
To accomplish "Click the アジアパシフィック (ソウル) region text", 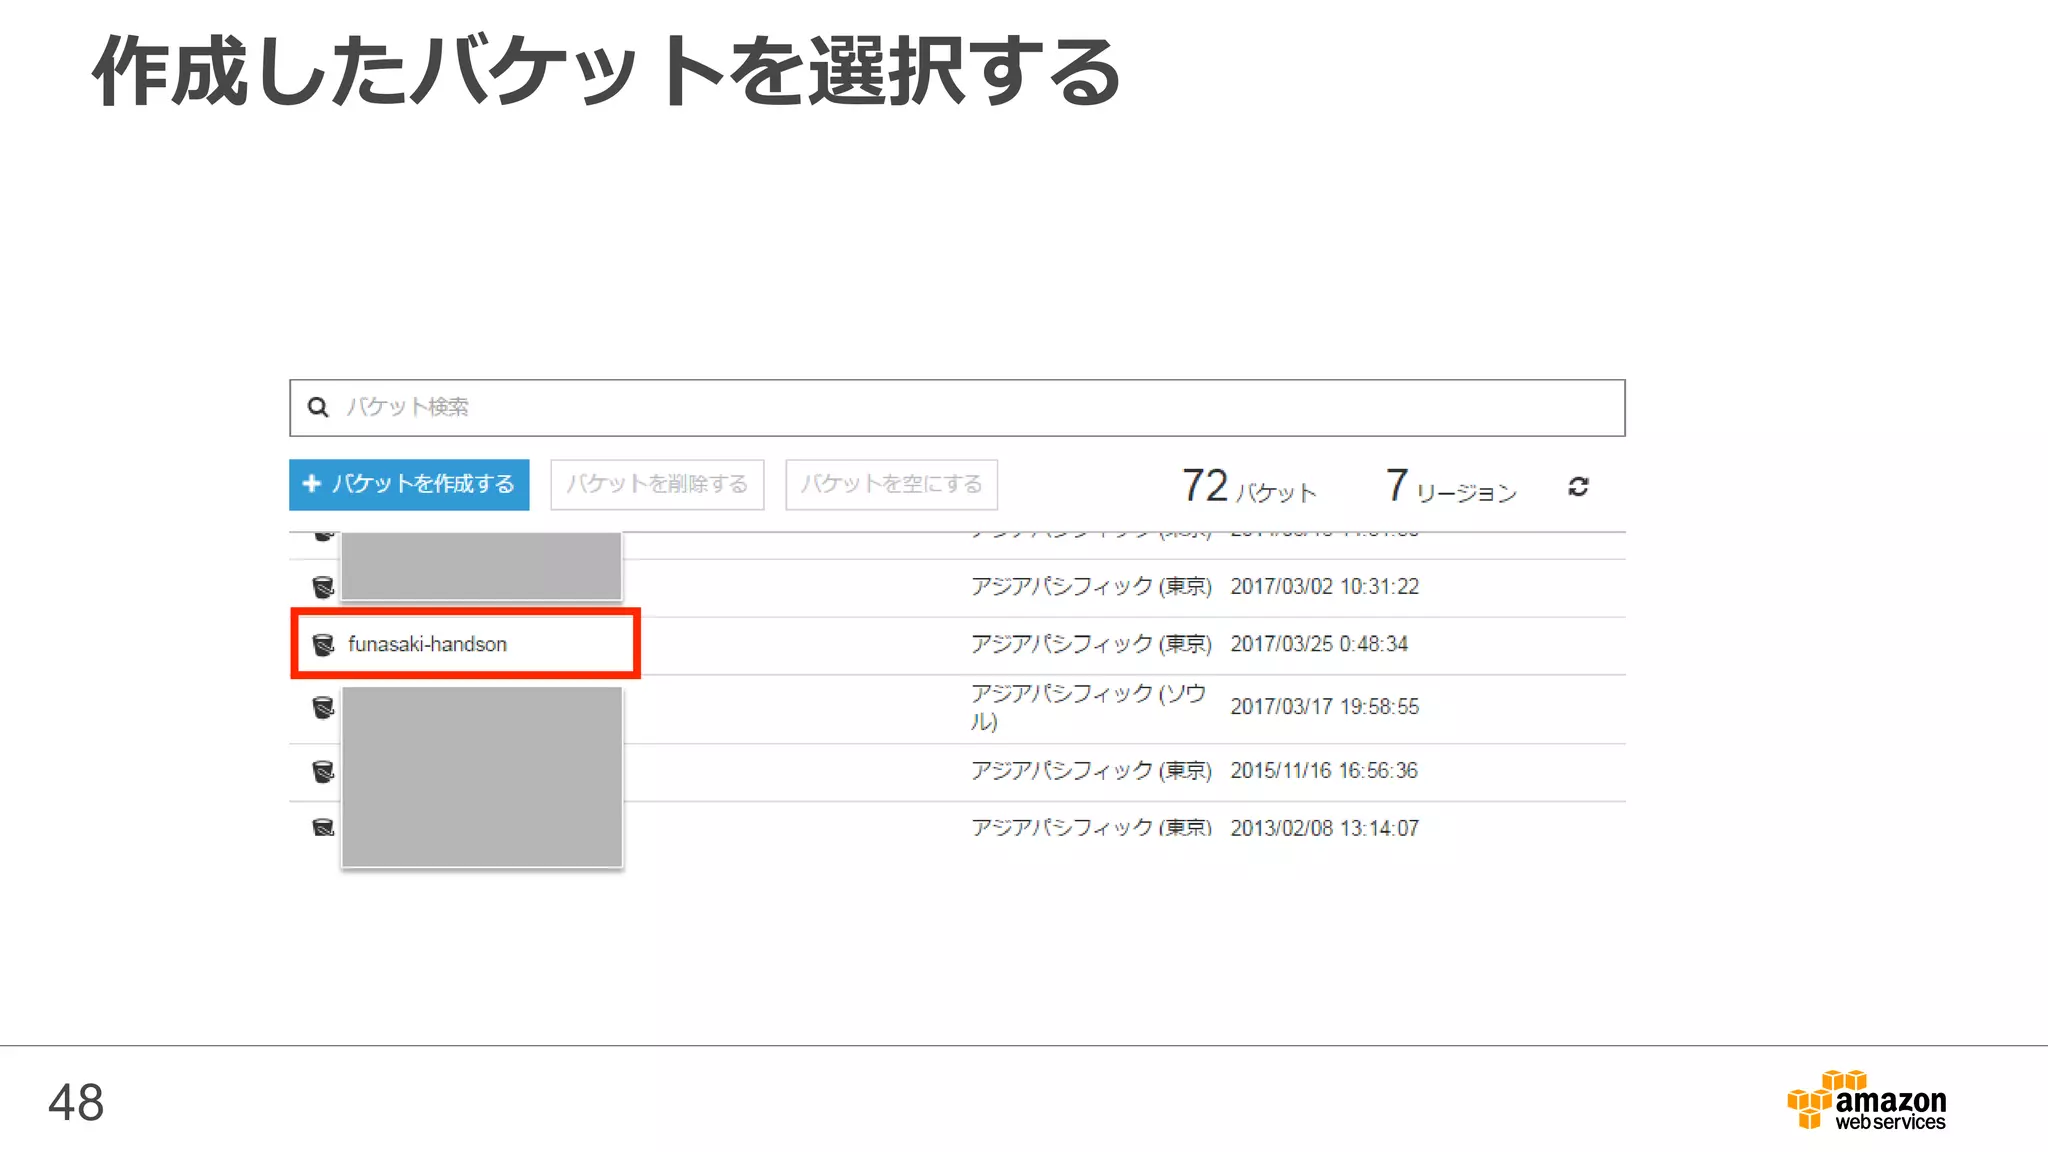I will point(1089,707).
